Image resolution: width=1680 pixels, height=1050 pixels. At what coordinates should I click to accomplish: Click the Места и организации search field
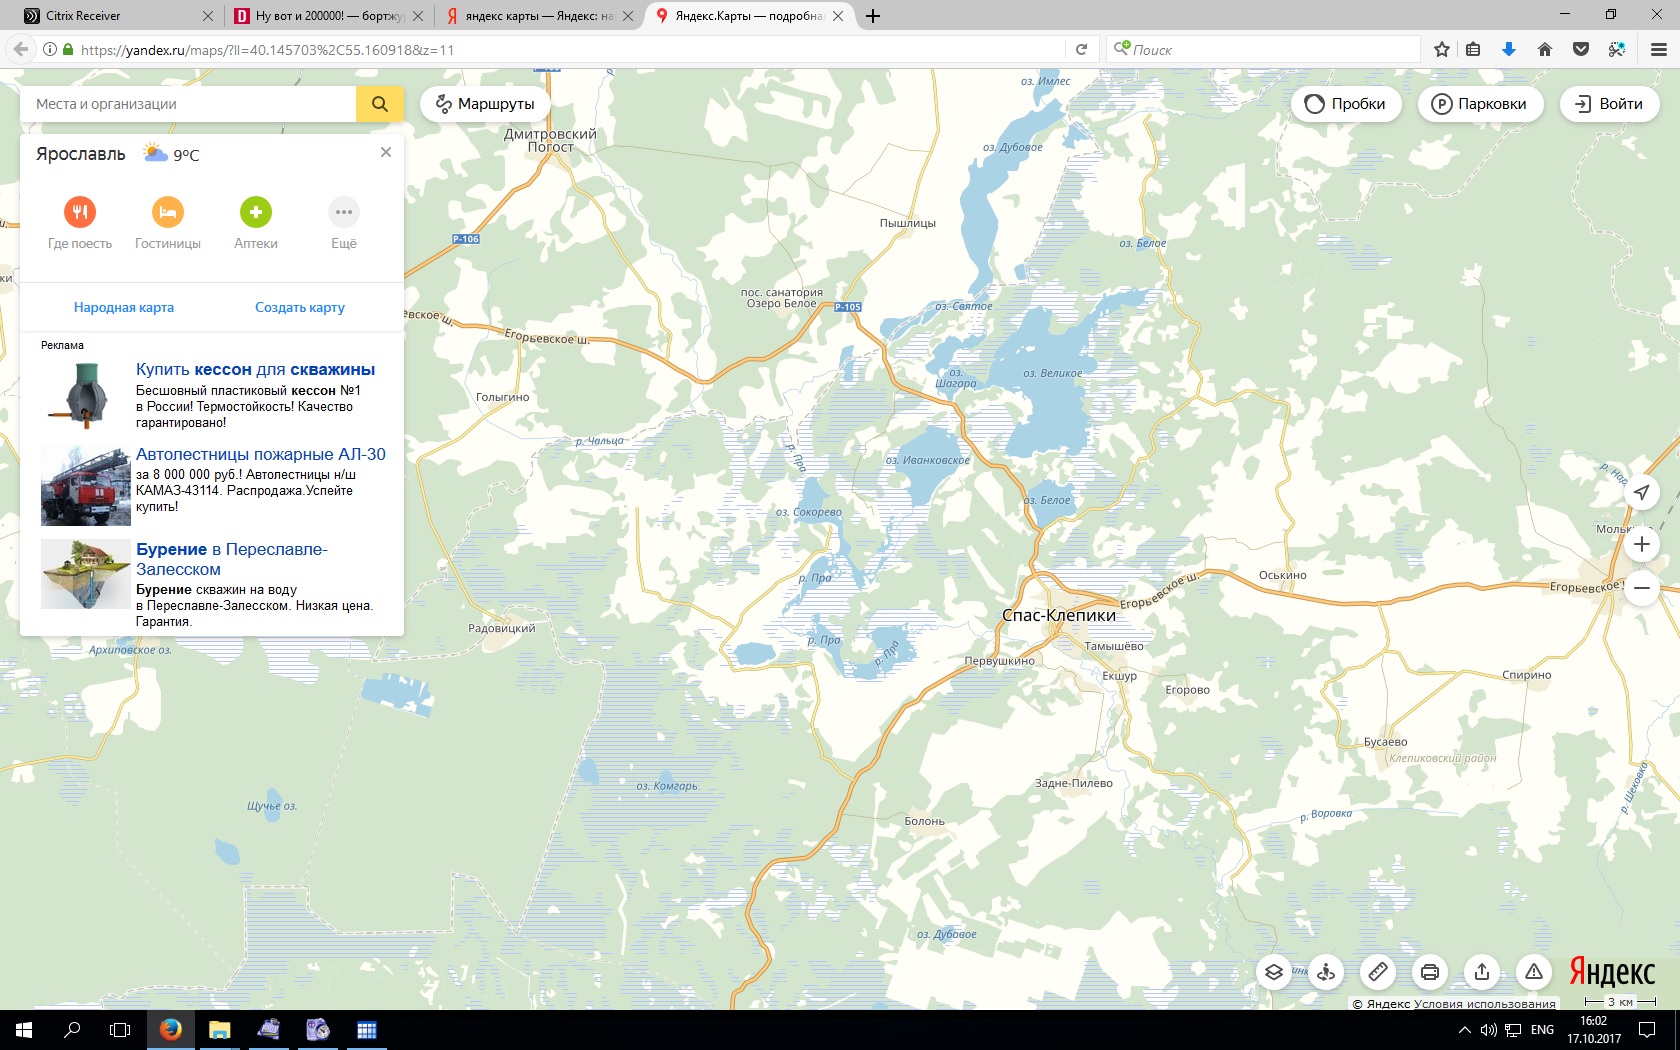click(x=188, y=104)
